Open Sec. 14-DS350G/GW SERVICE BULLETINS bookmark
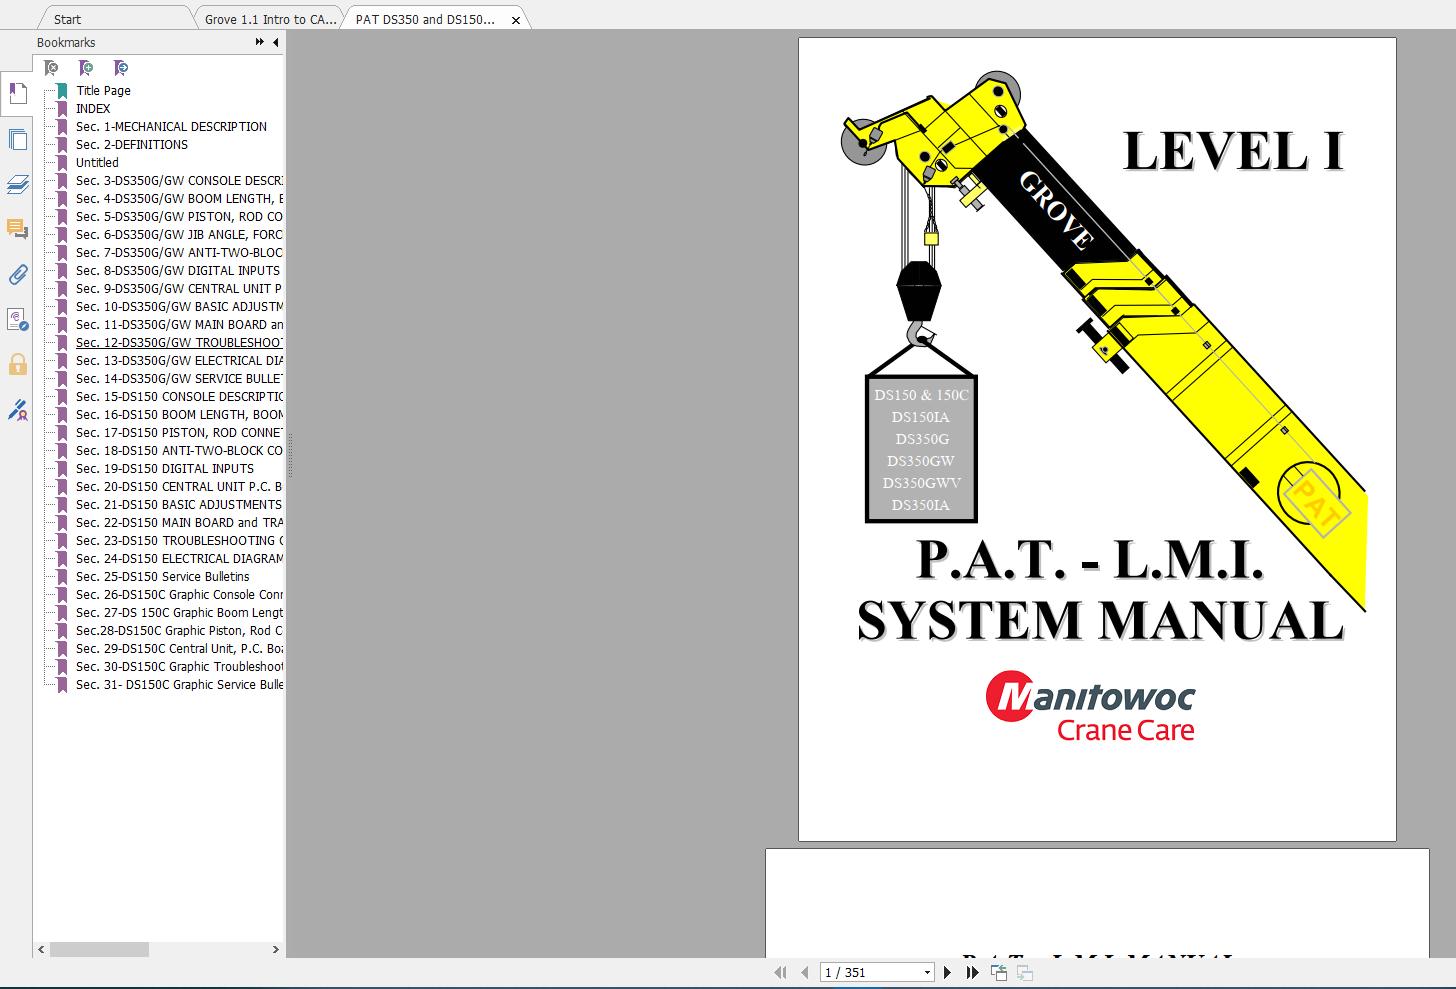The image size is (1456, 989). pyautogui.click(x=179, y=378)
